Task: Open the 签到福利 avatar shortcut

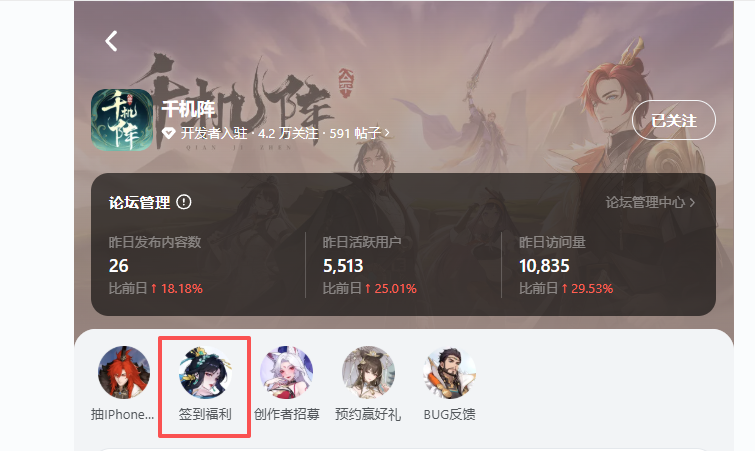Action: 205,372
